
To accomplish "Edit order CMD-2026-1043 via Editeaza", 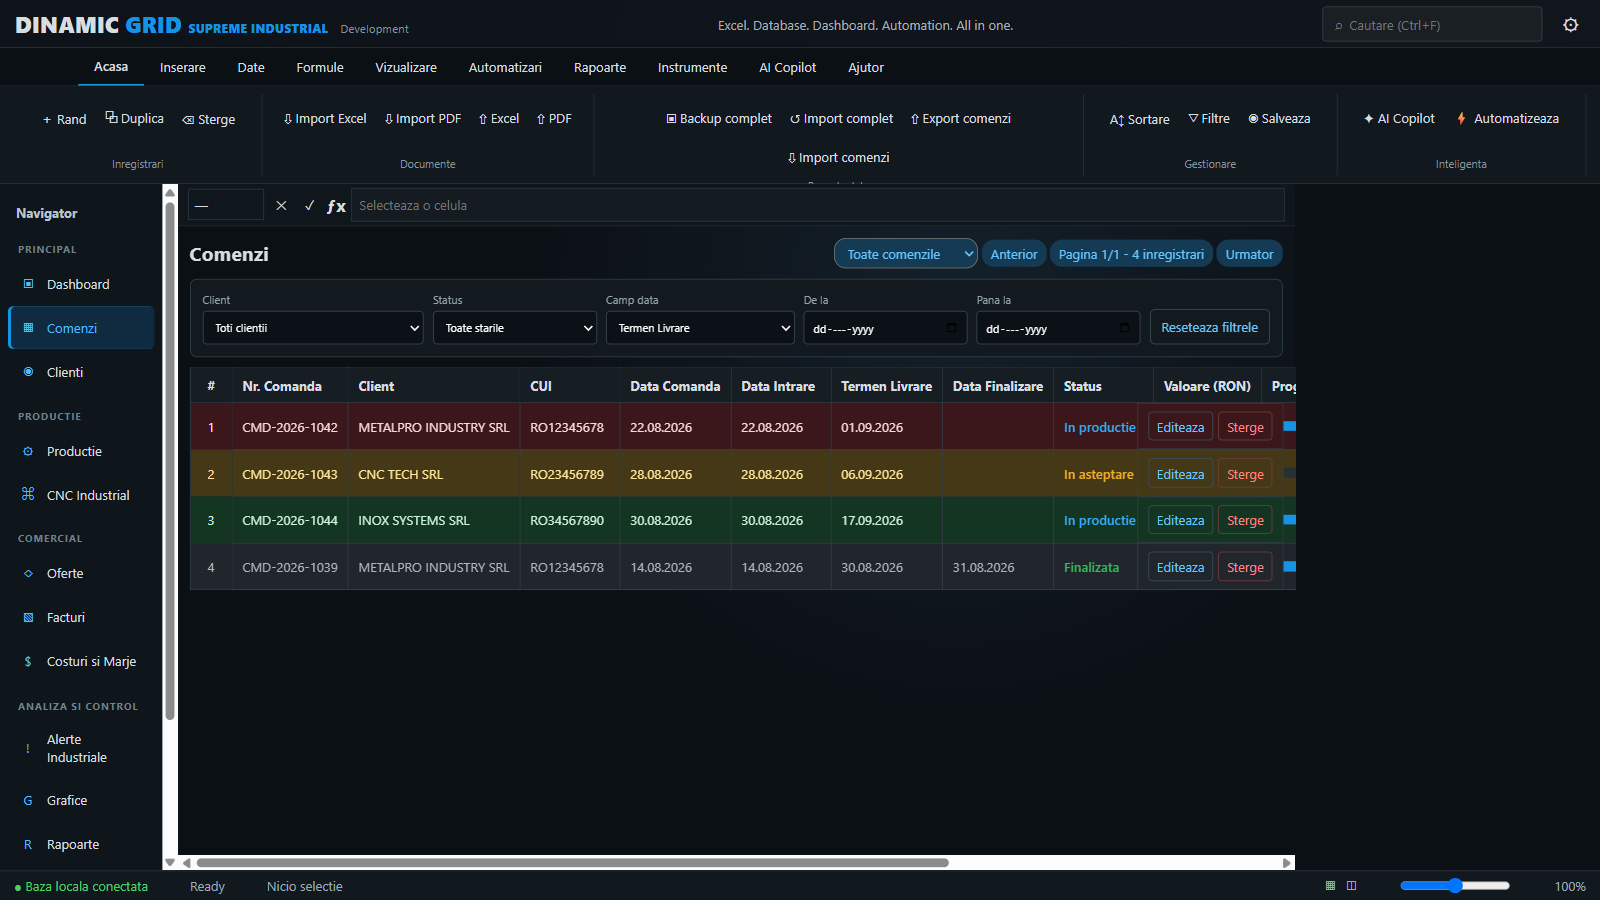I will (1180, 474).
